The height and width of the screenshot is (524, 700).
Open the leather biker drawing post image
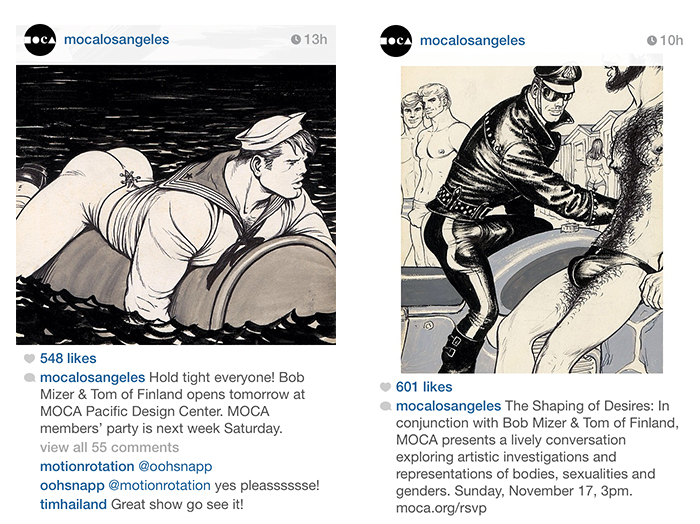[532, 220]
